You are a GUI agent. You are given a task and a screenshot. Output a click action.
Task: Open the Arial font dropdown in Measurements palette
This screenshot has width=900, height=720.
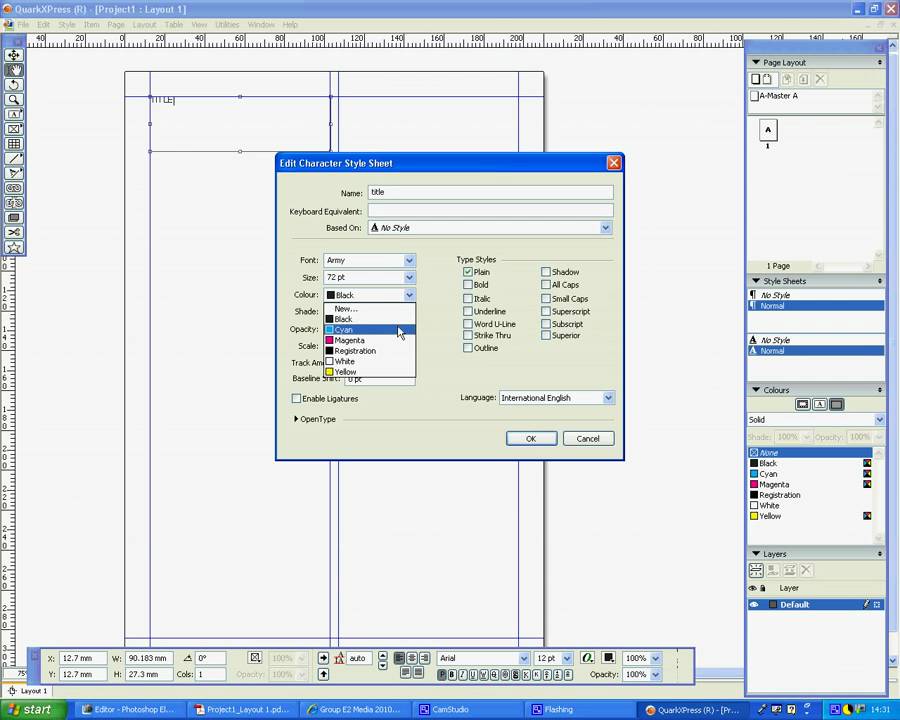tap(523, 659)
